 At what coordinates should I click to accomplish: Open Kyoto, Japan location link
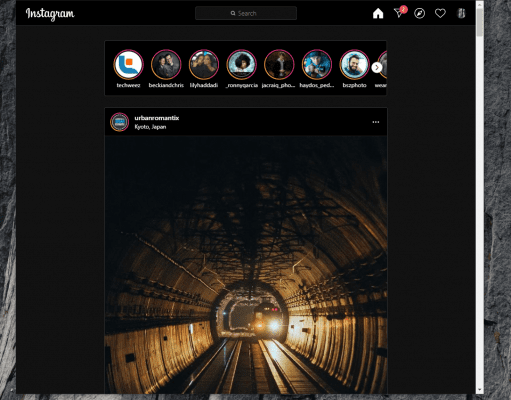click(x=150, y=127)
